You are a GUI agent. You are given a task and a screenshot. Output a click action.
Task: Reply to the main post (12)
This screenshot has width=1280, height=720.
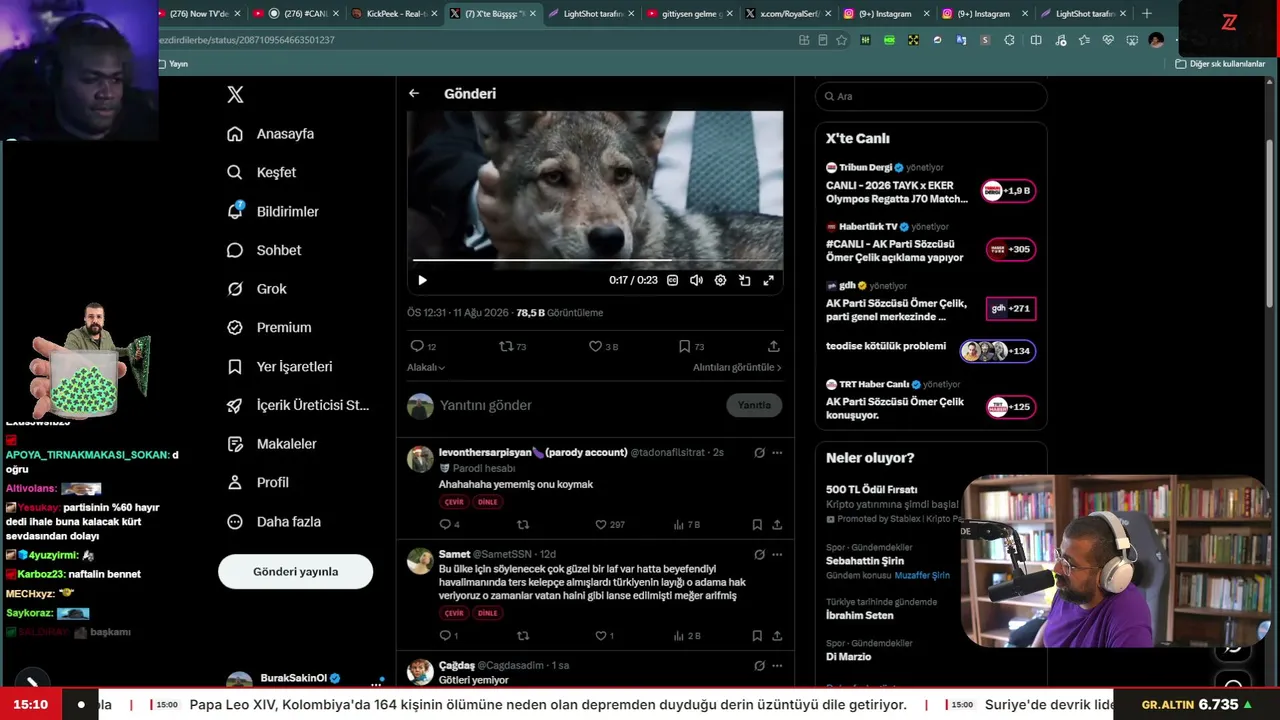423,346
